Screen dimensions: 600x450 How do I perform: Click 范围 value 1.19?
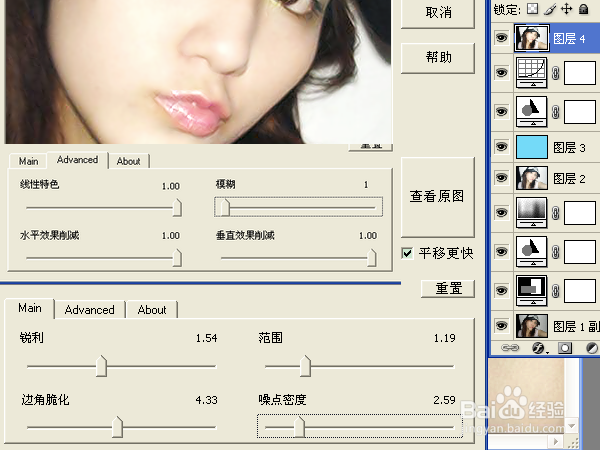pos(445,338)
